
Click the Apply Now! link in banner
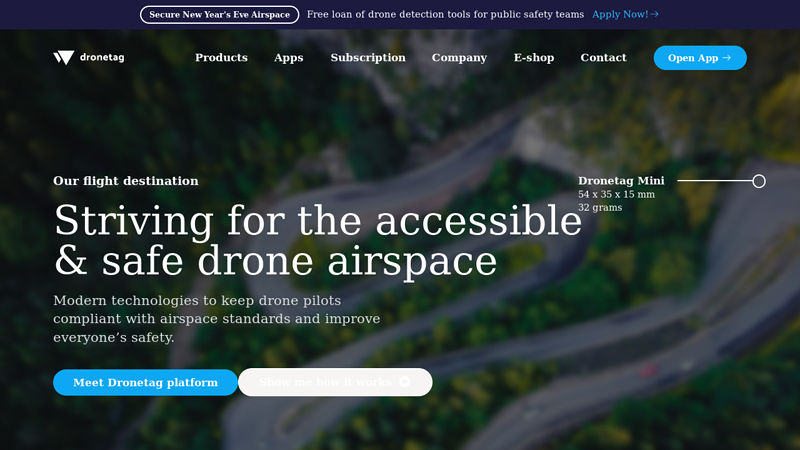[620, 15]
